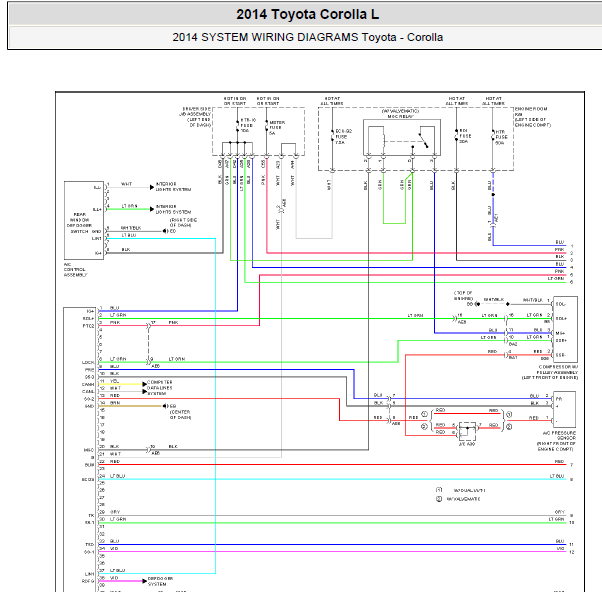The width and height of the screenshot is (602, 592).
Task: Click the LT GRN Interior Lights System arrow
Action: [152, 209]
